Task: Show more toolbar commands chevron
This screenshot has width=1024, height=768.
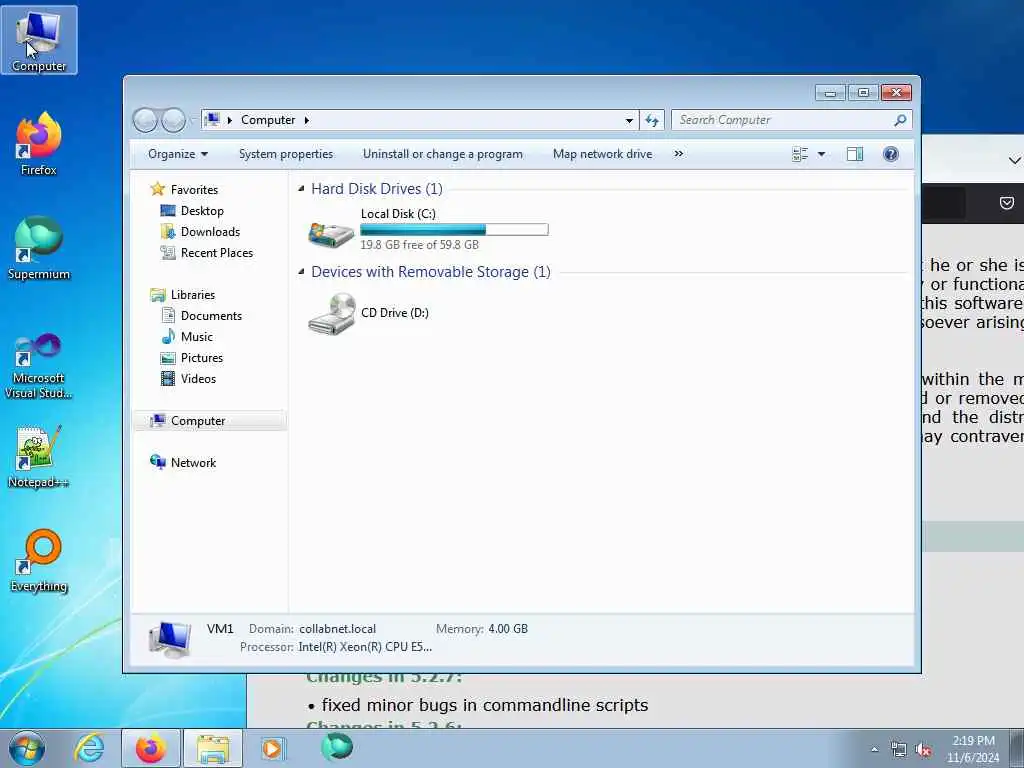Action: (679, 153)
